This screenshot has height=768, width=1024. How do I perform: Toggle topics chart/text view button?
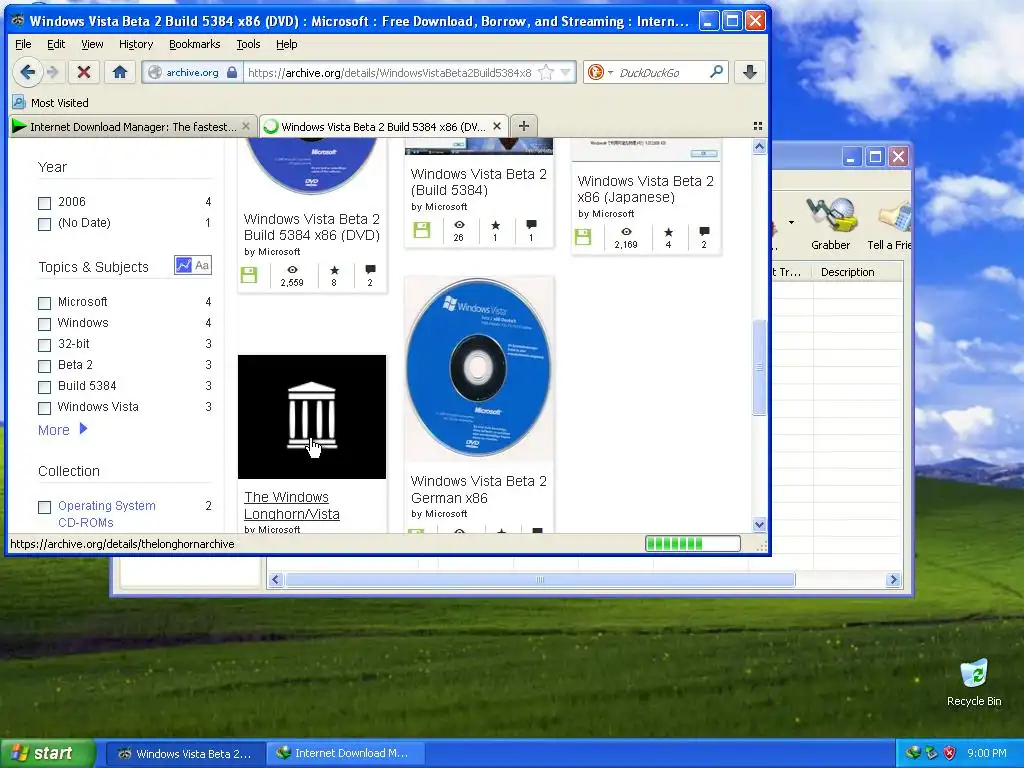[193, 265]
